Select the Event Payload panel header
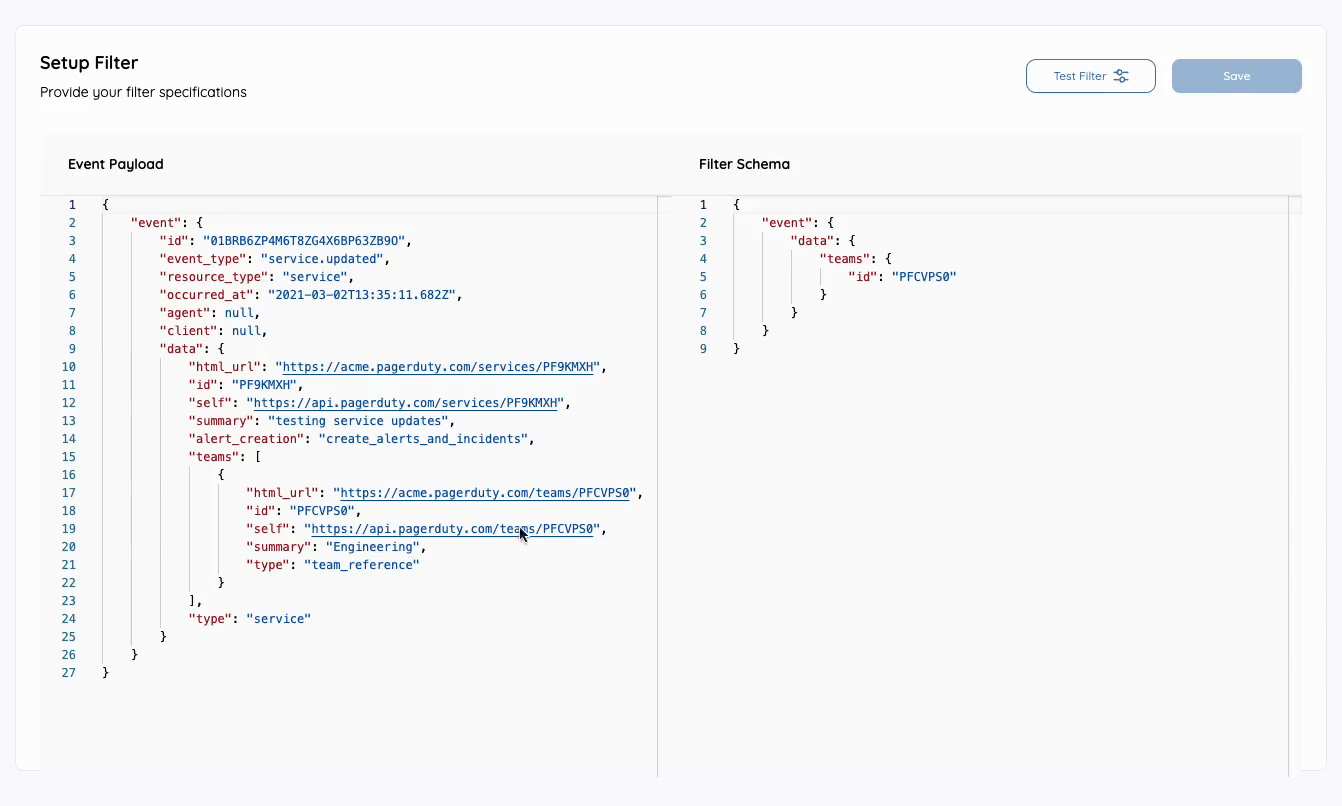The width and height of the screenshot is (1342, 806). [x=115, y=164]
